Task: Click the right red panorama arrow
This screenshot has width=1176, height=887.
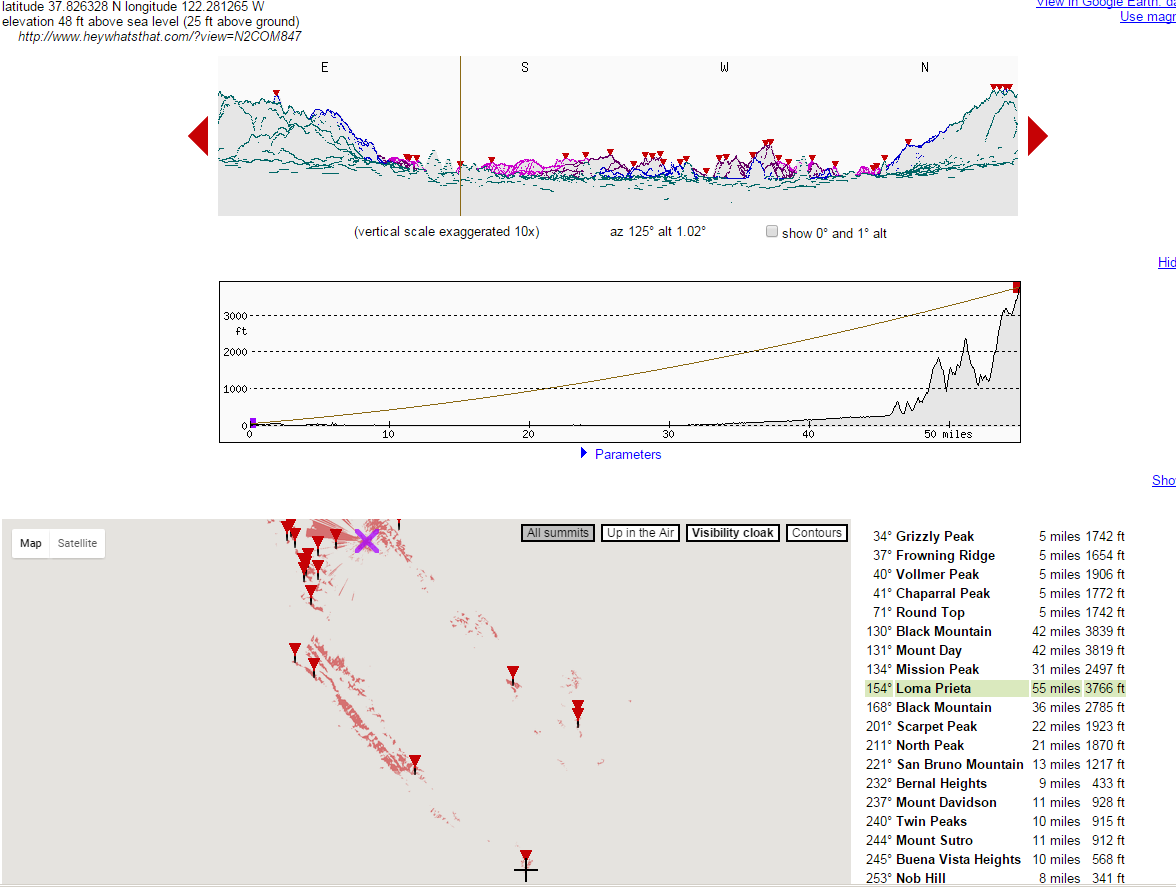Action: 1037,136
